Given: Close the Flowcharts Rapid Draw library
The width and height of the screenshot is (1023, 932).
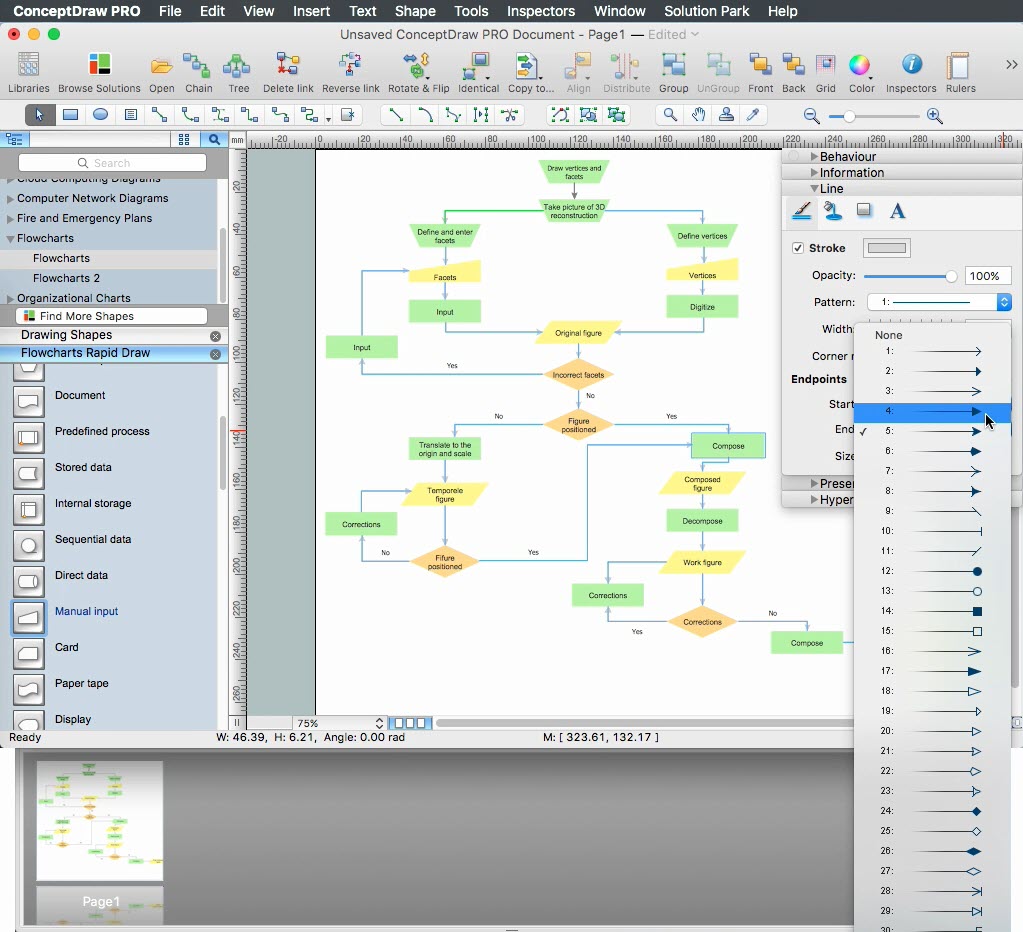Looking at the screenshot, I should pyautogui.click(x=215, y=354).
